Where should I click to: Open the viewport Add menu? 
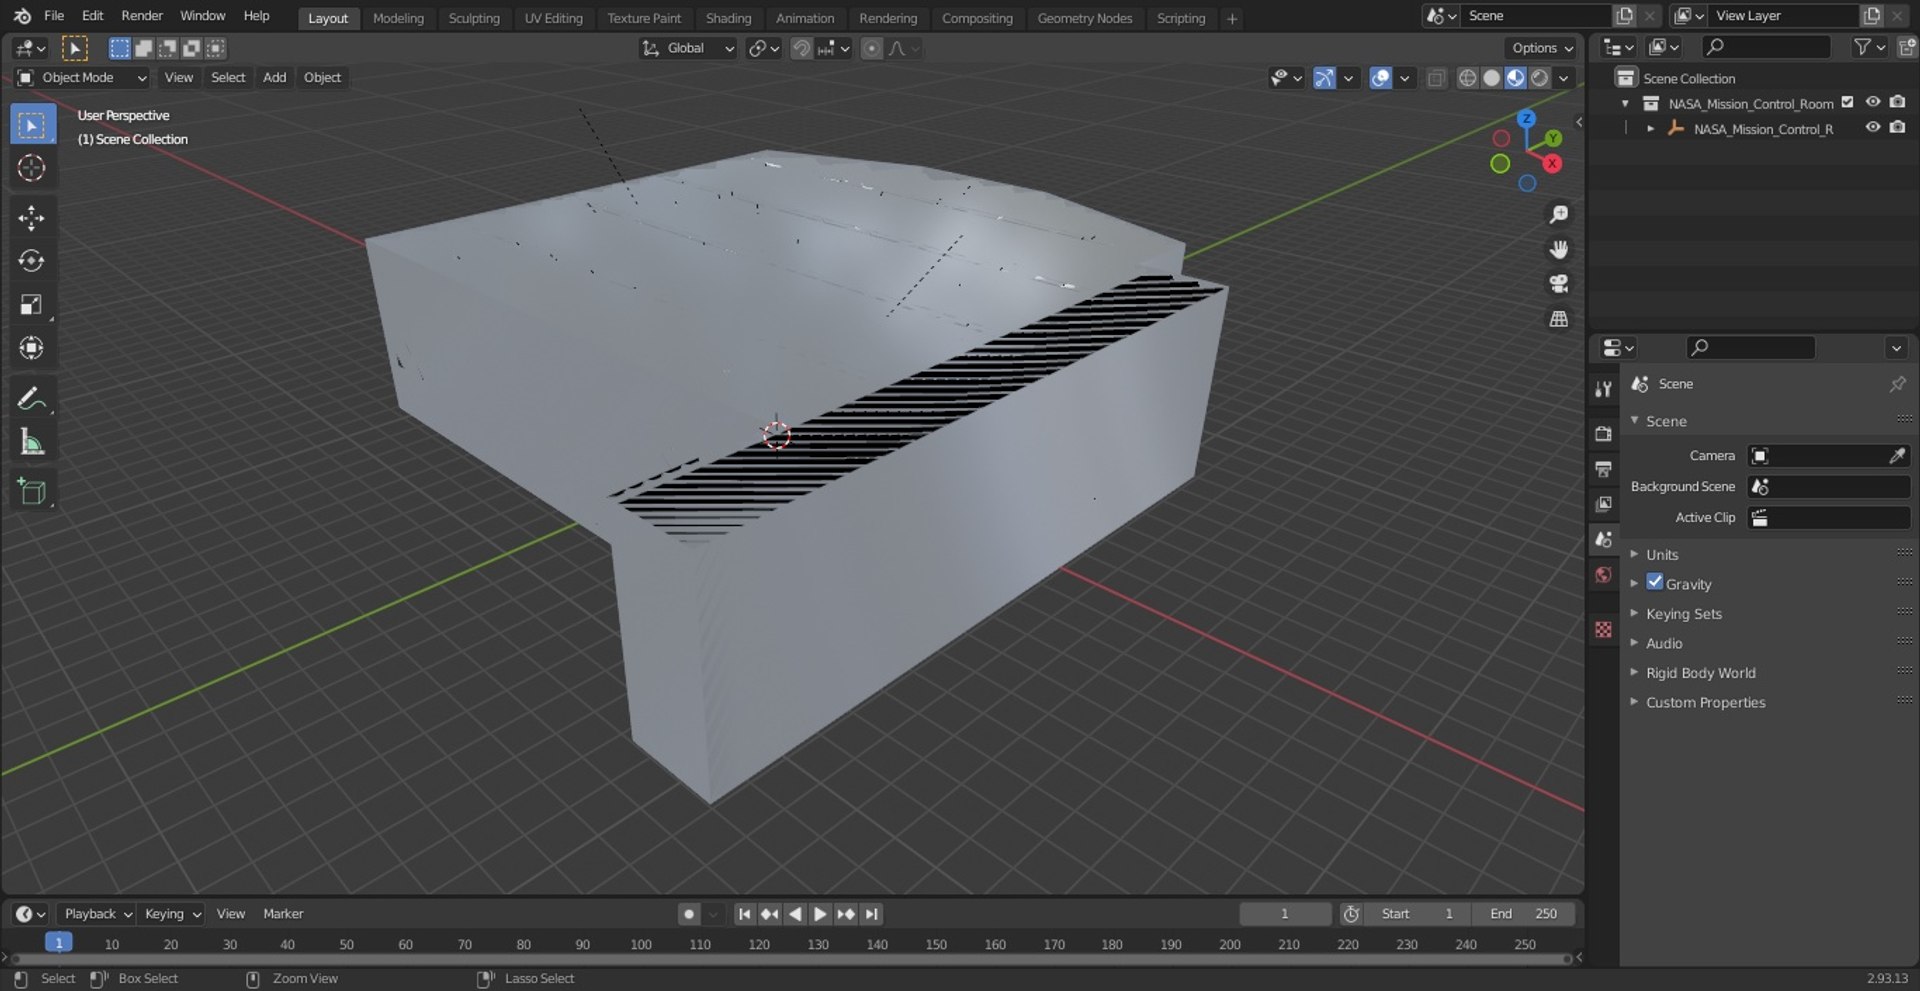coord(274,78)
